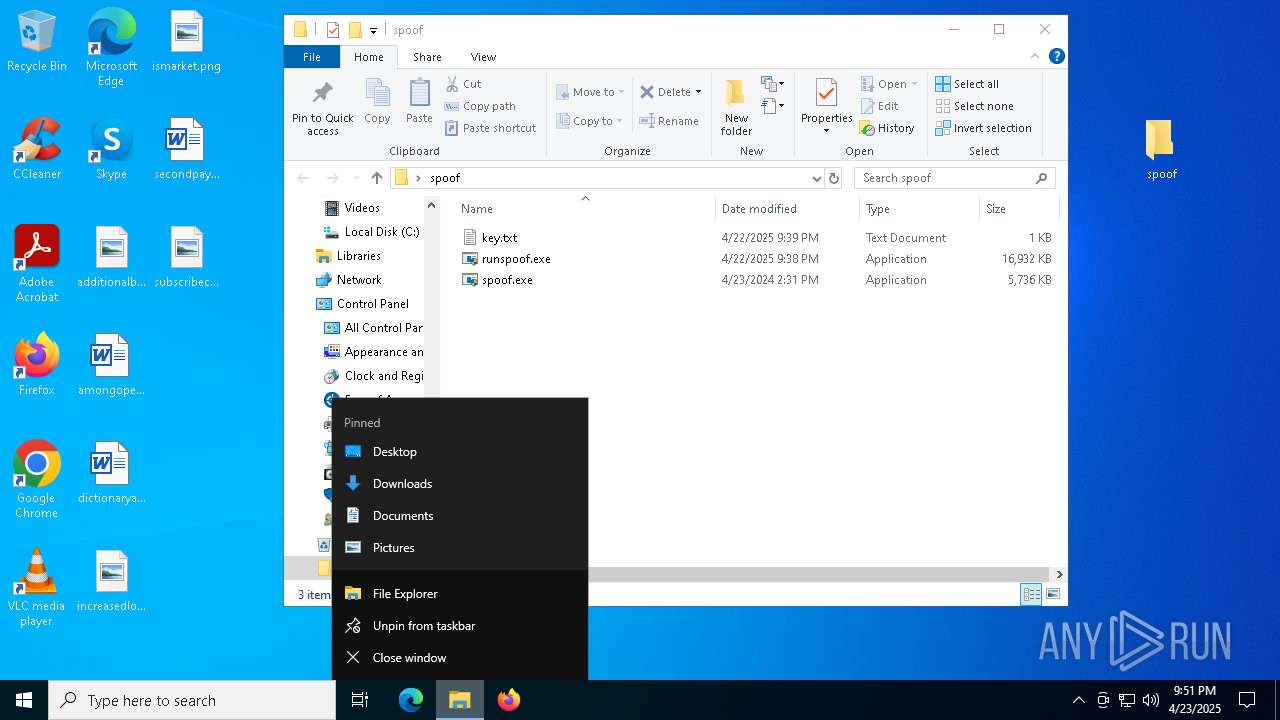Screen dimensions: 1280x720
Task: Open Downloads from pinned jump list
Action: click(460, 484)
